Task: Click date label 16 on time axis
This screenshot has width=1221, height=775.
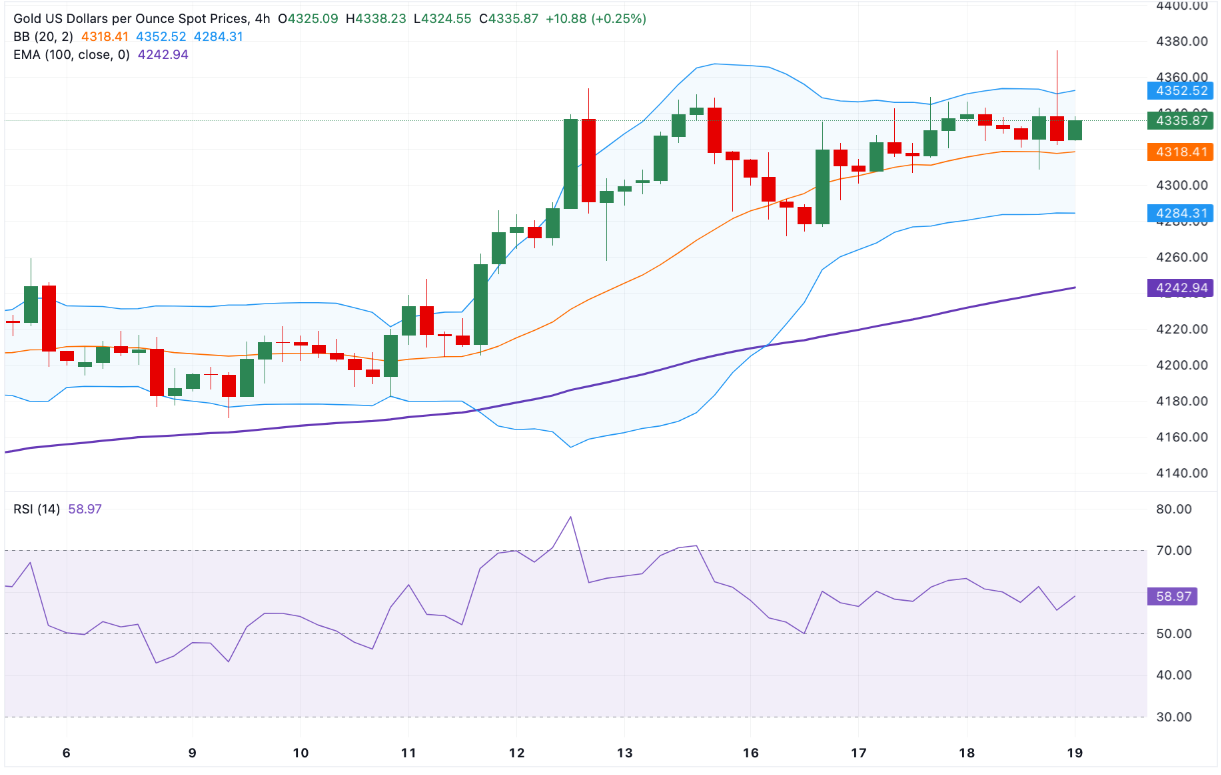Action: (x=750, y=753)
